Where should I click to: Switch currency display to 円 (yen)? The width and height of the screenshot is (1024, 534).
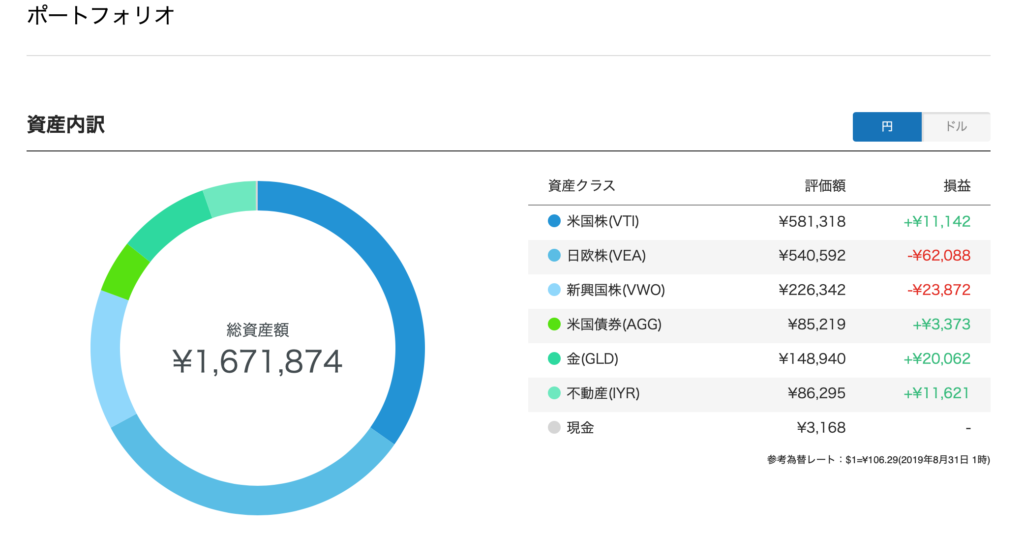pos(887,127)
